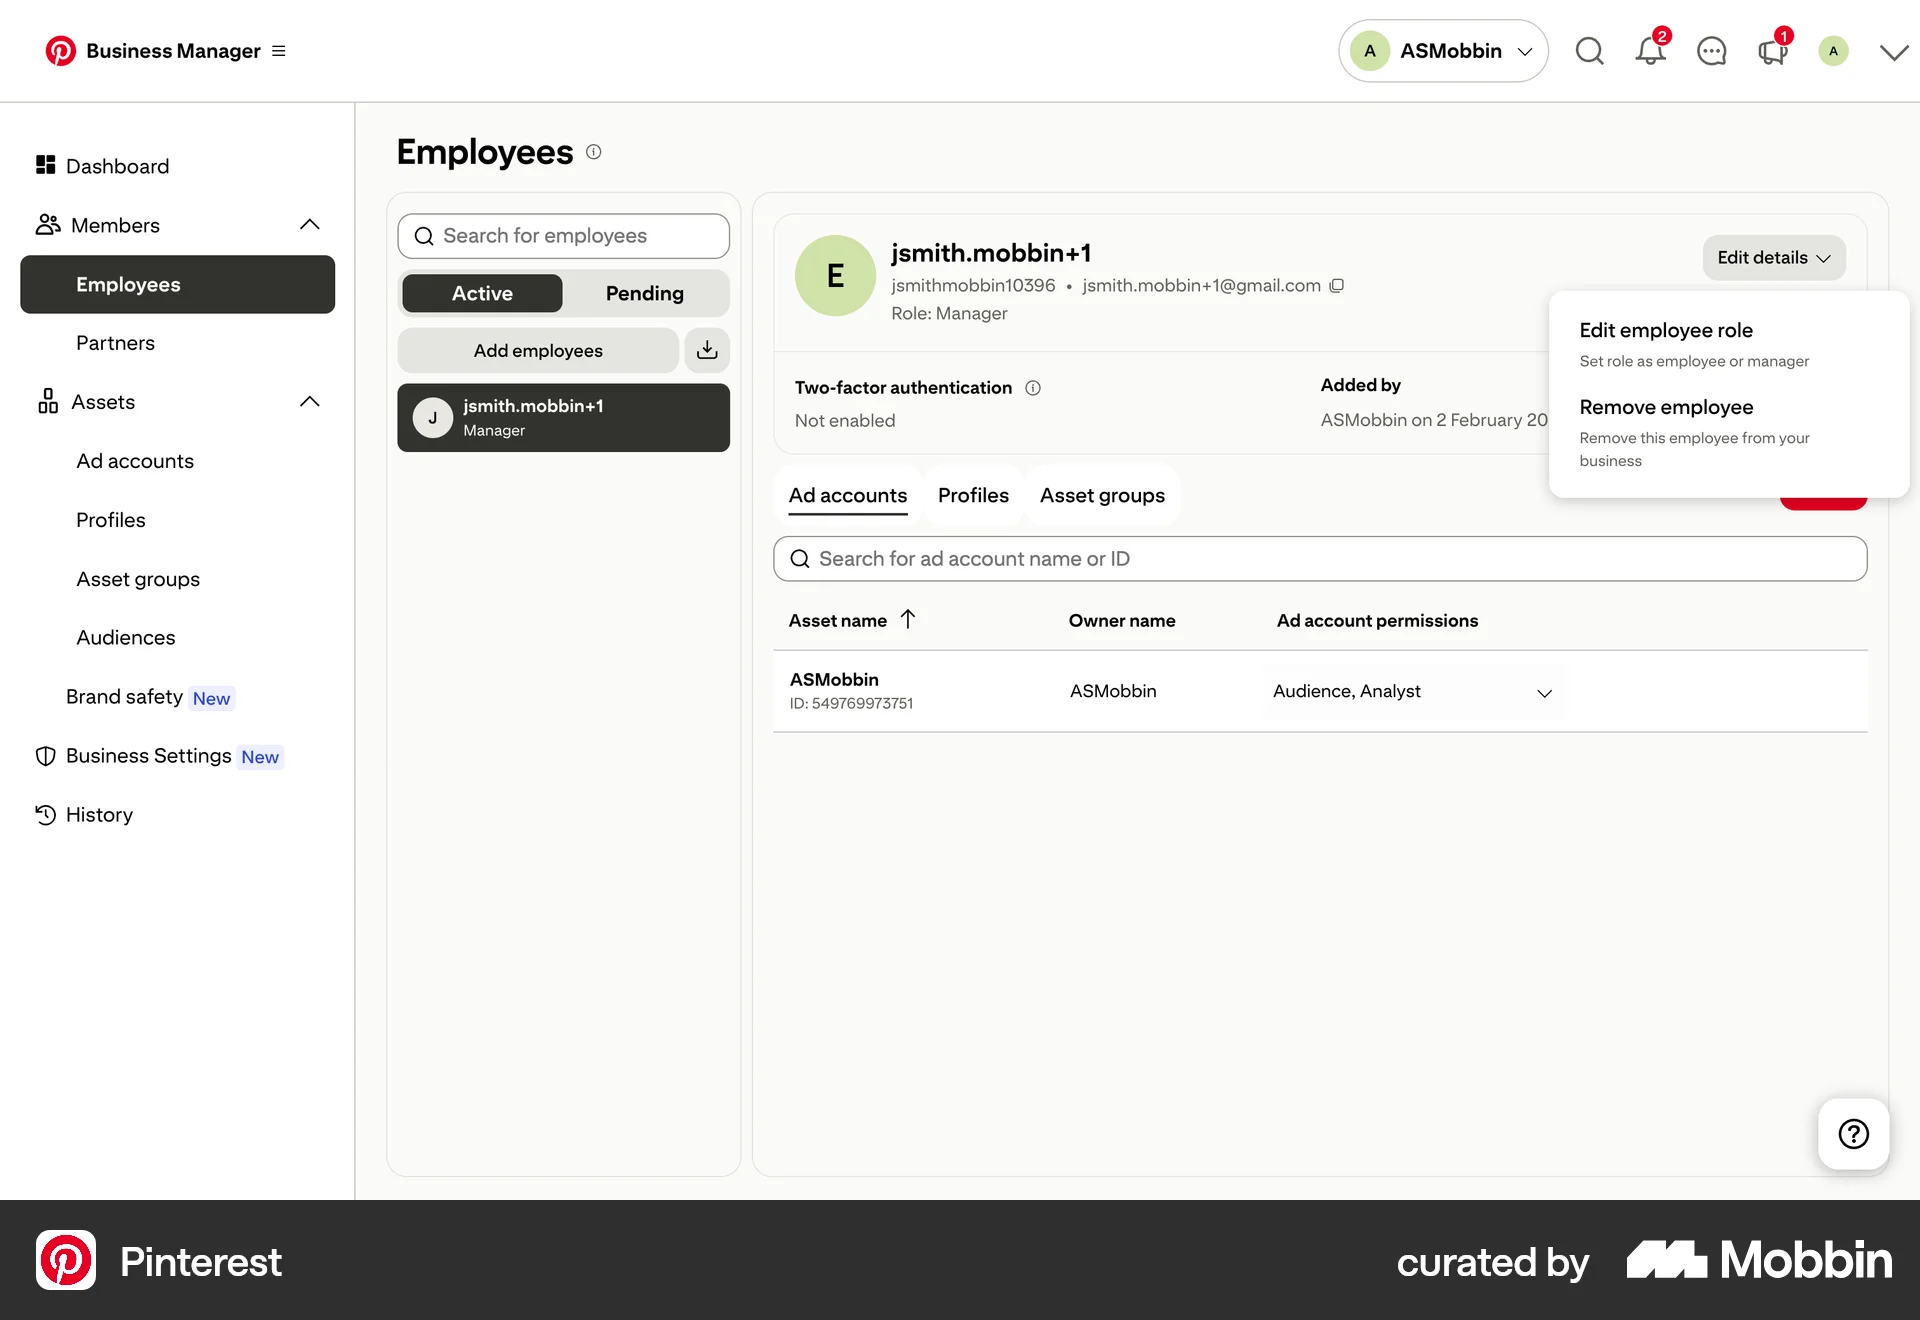The width and height of the screenshot is (1920, 1320).
Task: Download the employee list via the download icon
Action: click(706, 350)
